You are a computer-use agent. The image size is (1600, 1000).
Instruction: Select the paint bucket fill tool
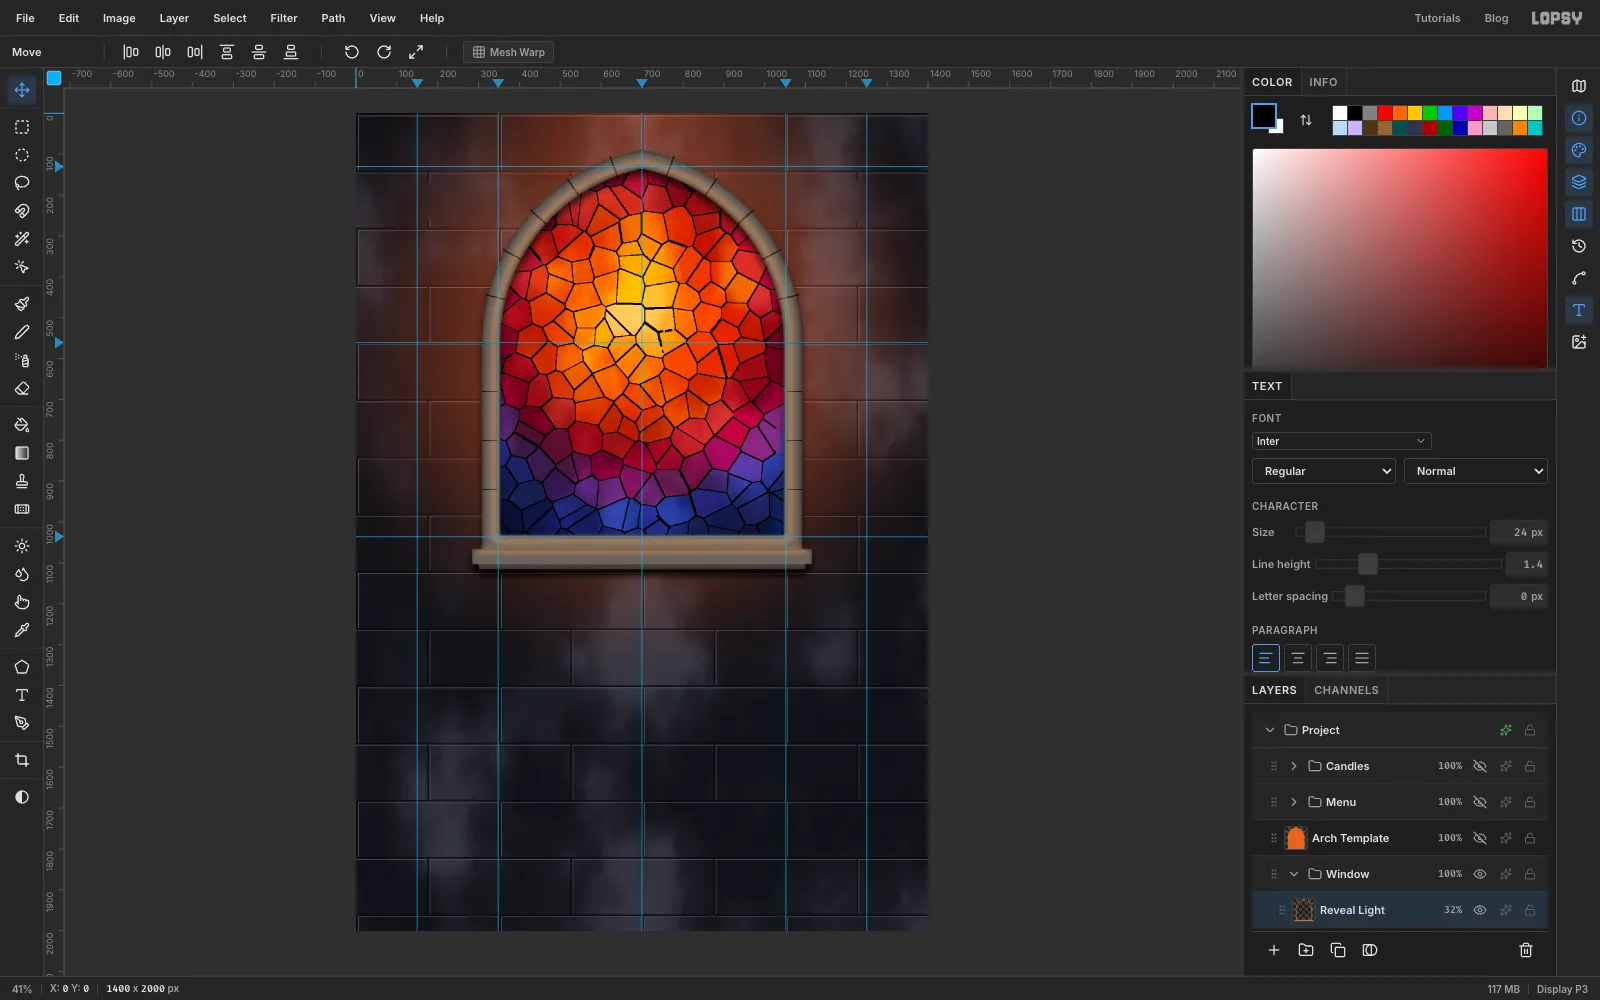tap(21, 425)
